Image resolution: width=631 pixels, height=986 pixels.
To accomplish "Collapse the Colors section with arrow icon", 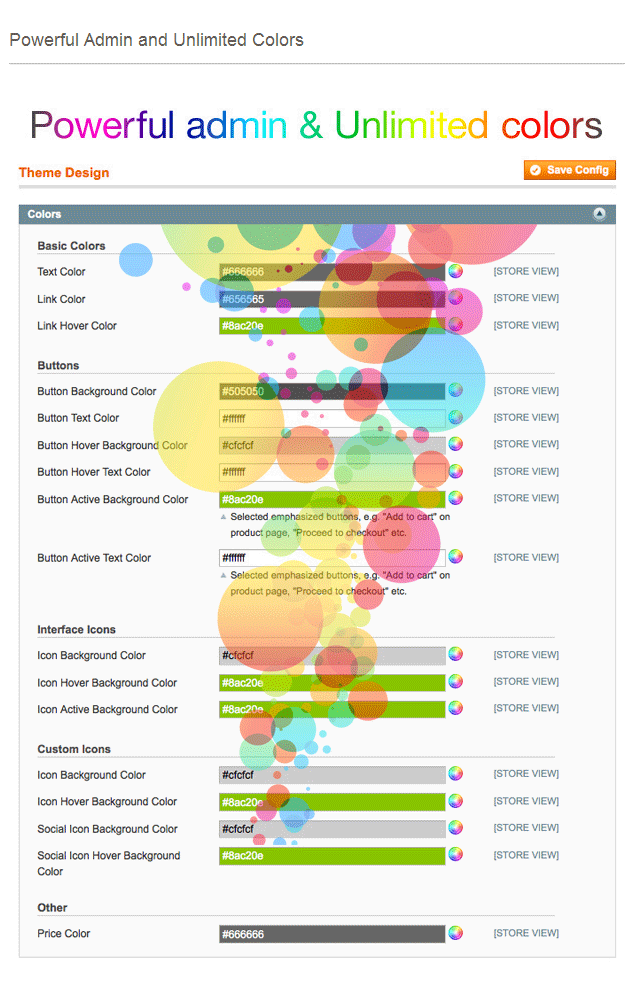I will click(599, 214).
